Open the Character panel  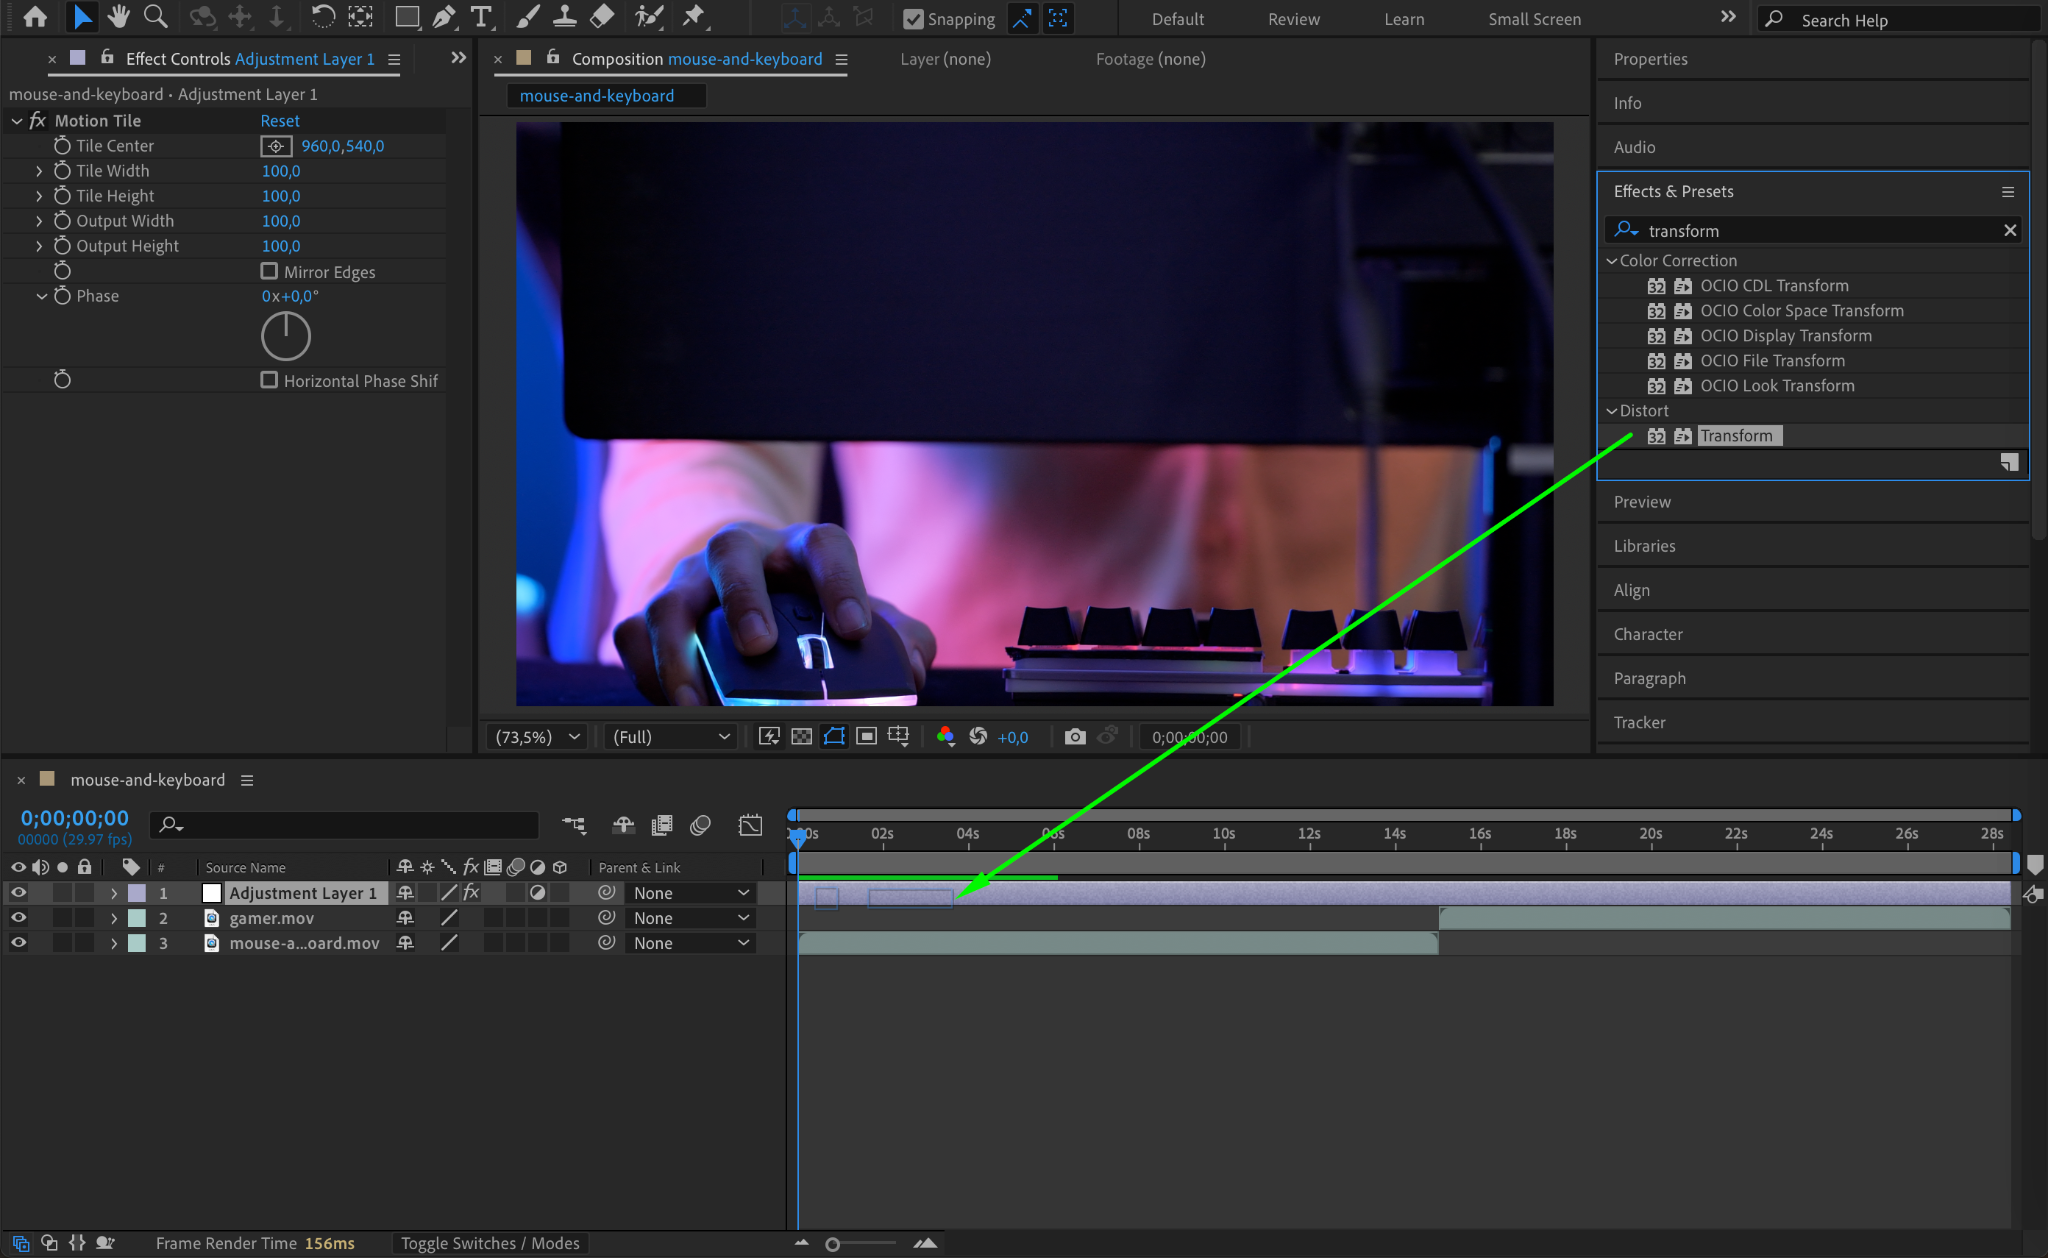tap(1648, 634)
